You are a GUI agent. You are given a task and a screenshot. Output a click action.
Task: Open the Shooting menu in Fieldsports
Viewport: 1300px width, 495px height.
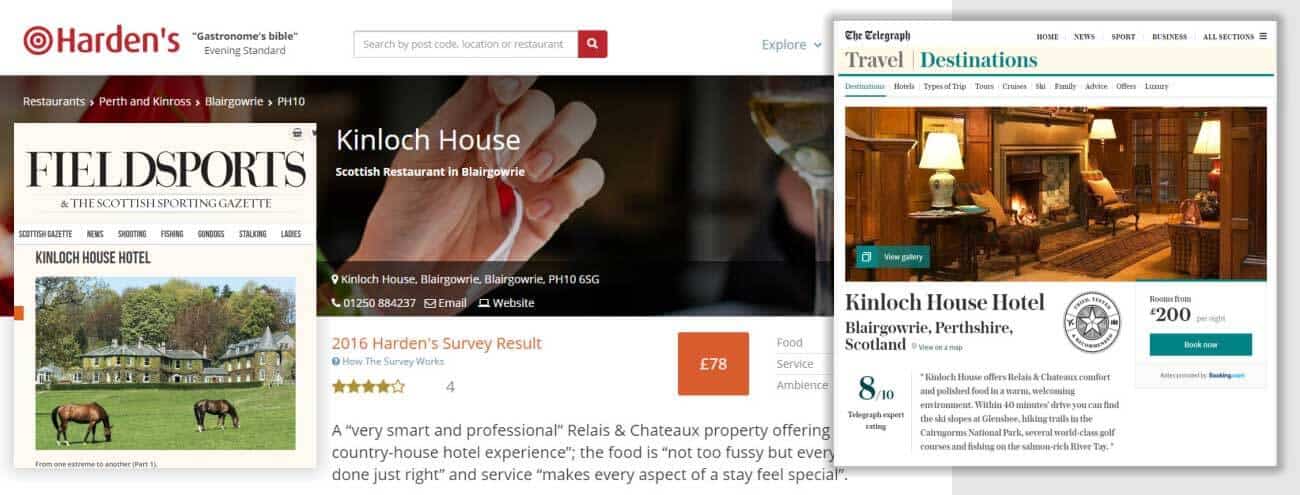pyautogui.click(x=132, y=234)
